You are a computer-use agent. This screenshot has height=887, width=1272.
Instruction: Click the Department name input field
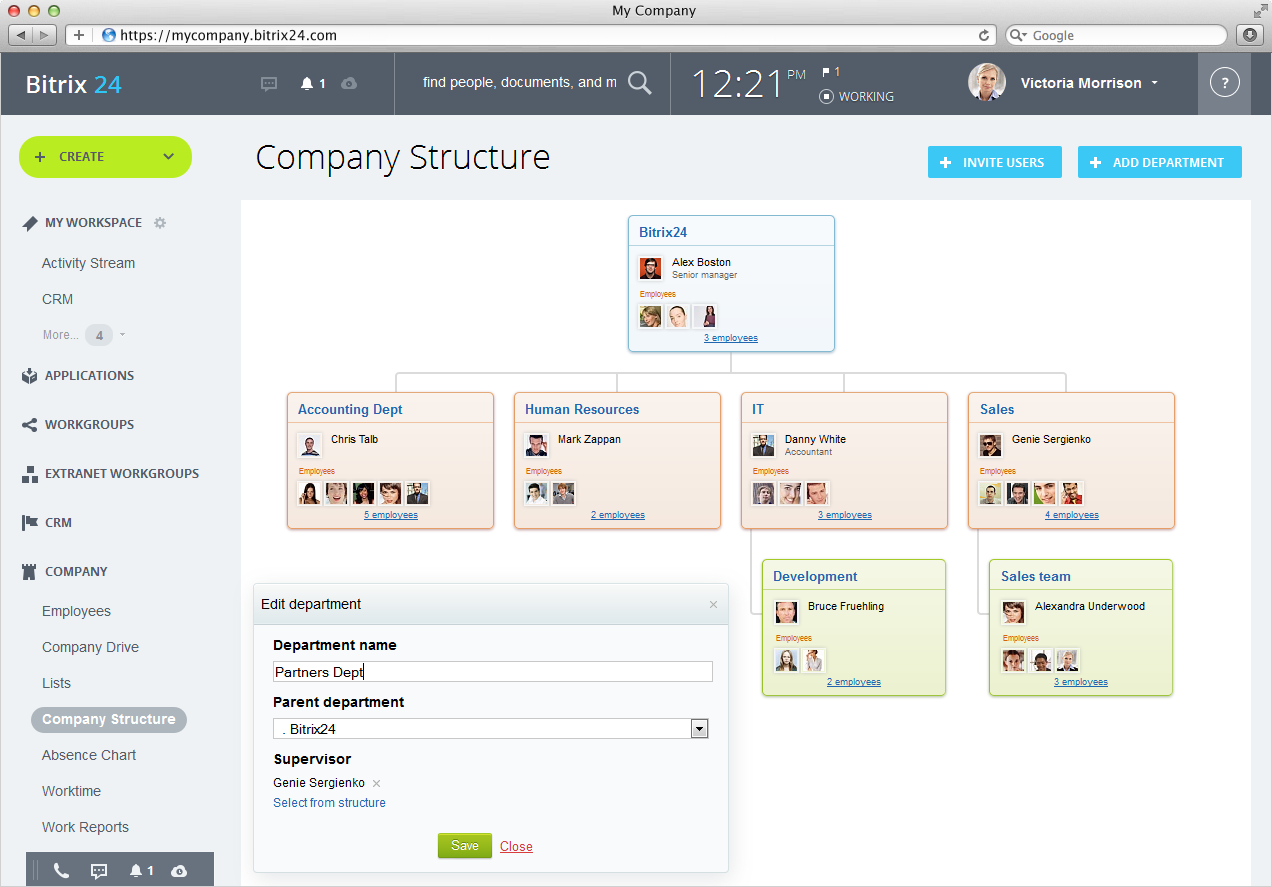point(492,672)
